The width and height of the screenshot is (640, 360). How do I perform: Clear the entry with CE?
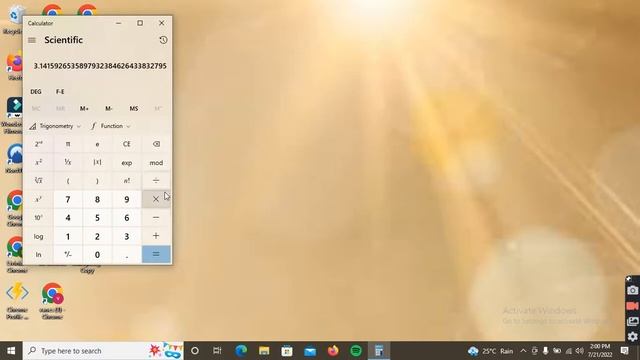127,144
